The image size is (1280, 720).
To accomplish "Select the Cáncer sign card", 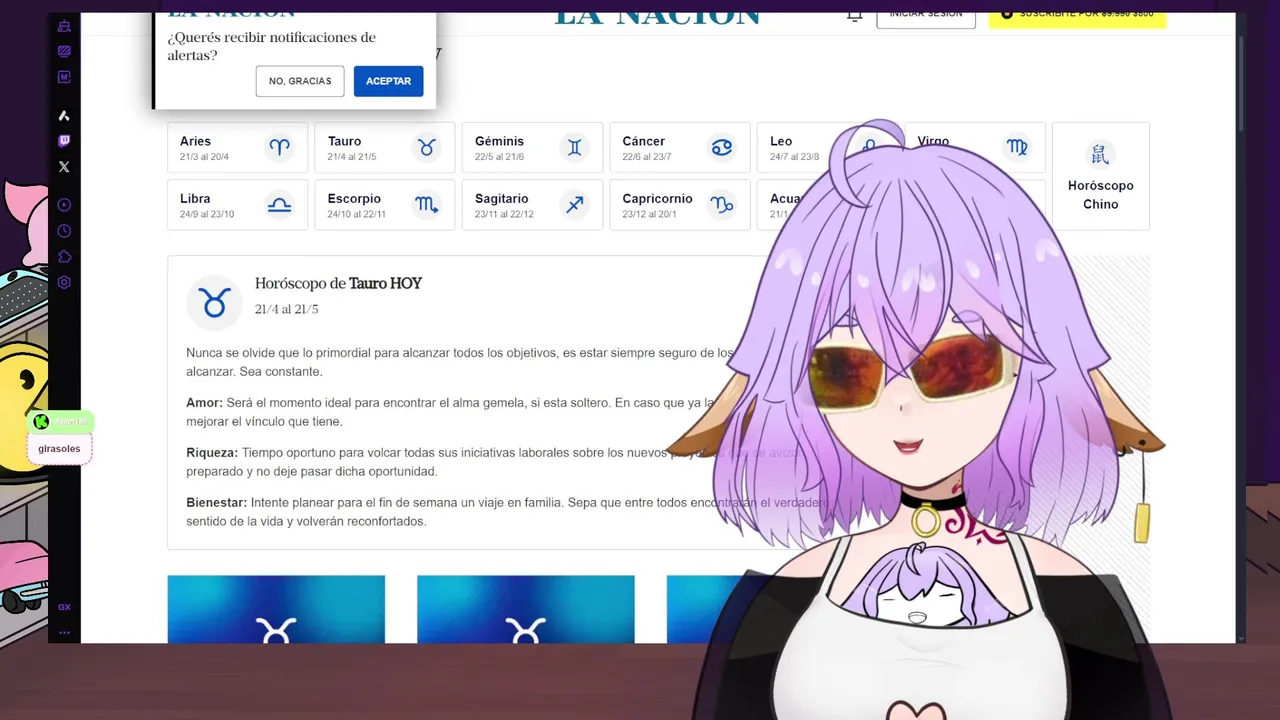I will click(x=680, y=148).
